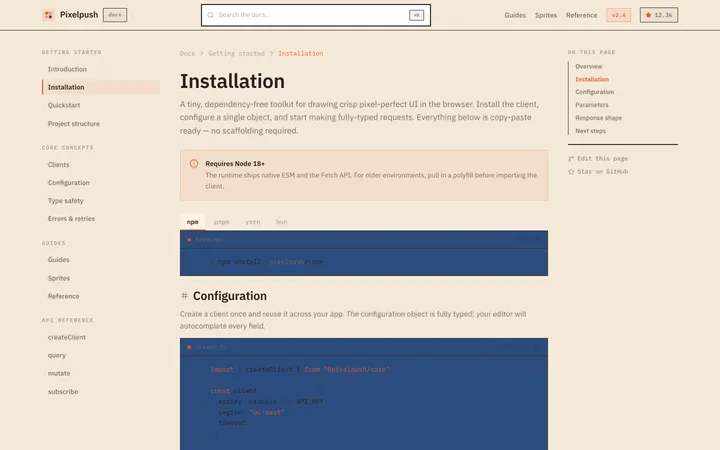Screen dimensions: 720x450
Task: Open Guides in the left sidebar
Action: tap(101, 260)
